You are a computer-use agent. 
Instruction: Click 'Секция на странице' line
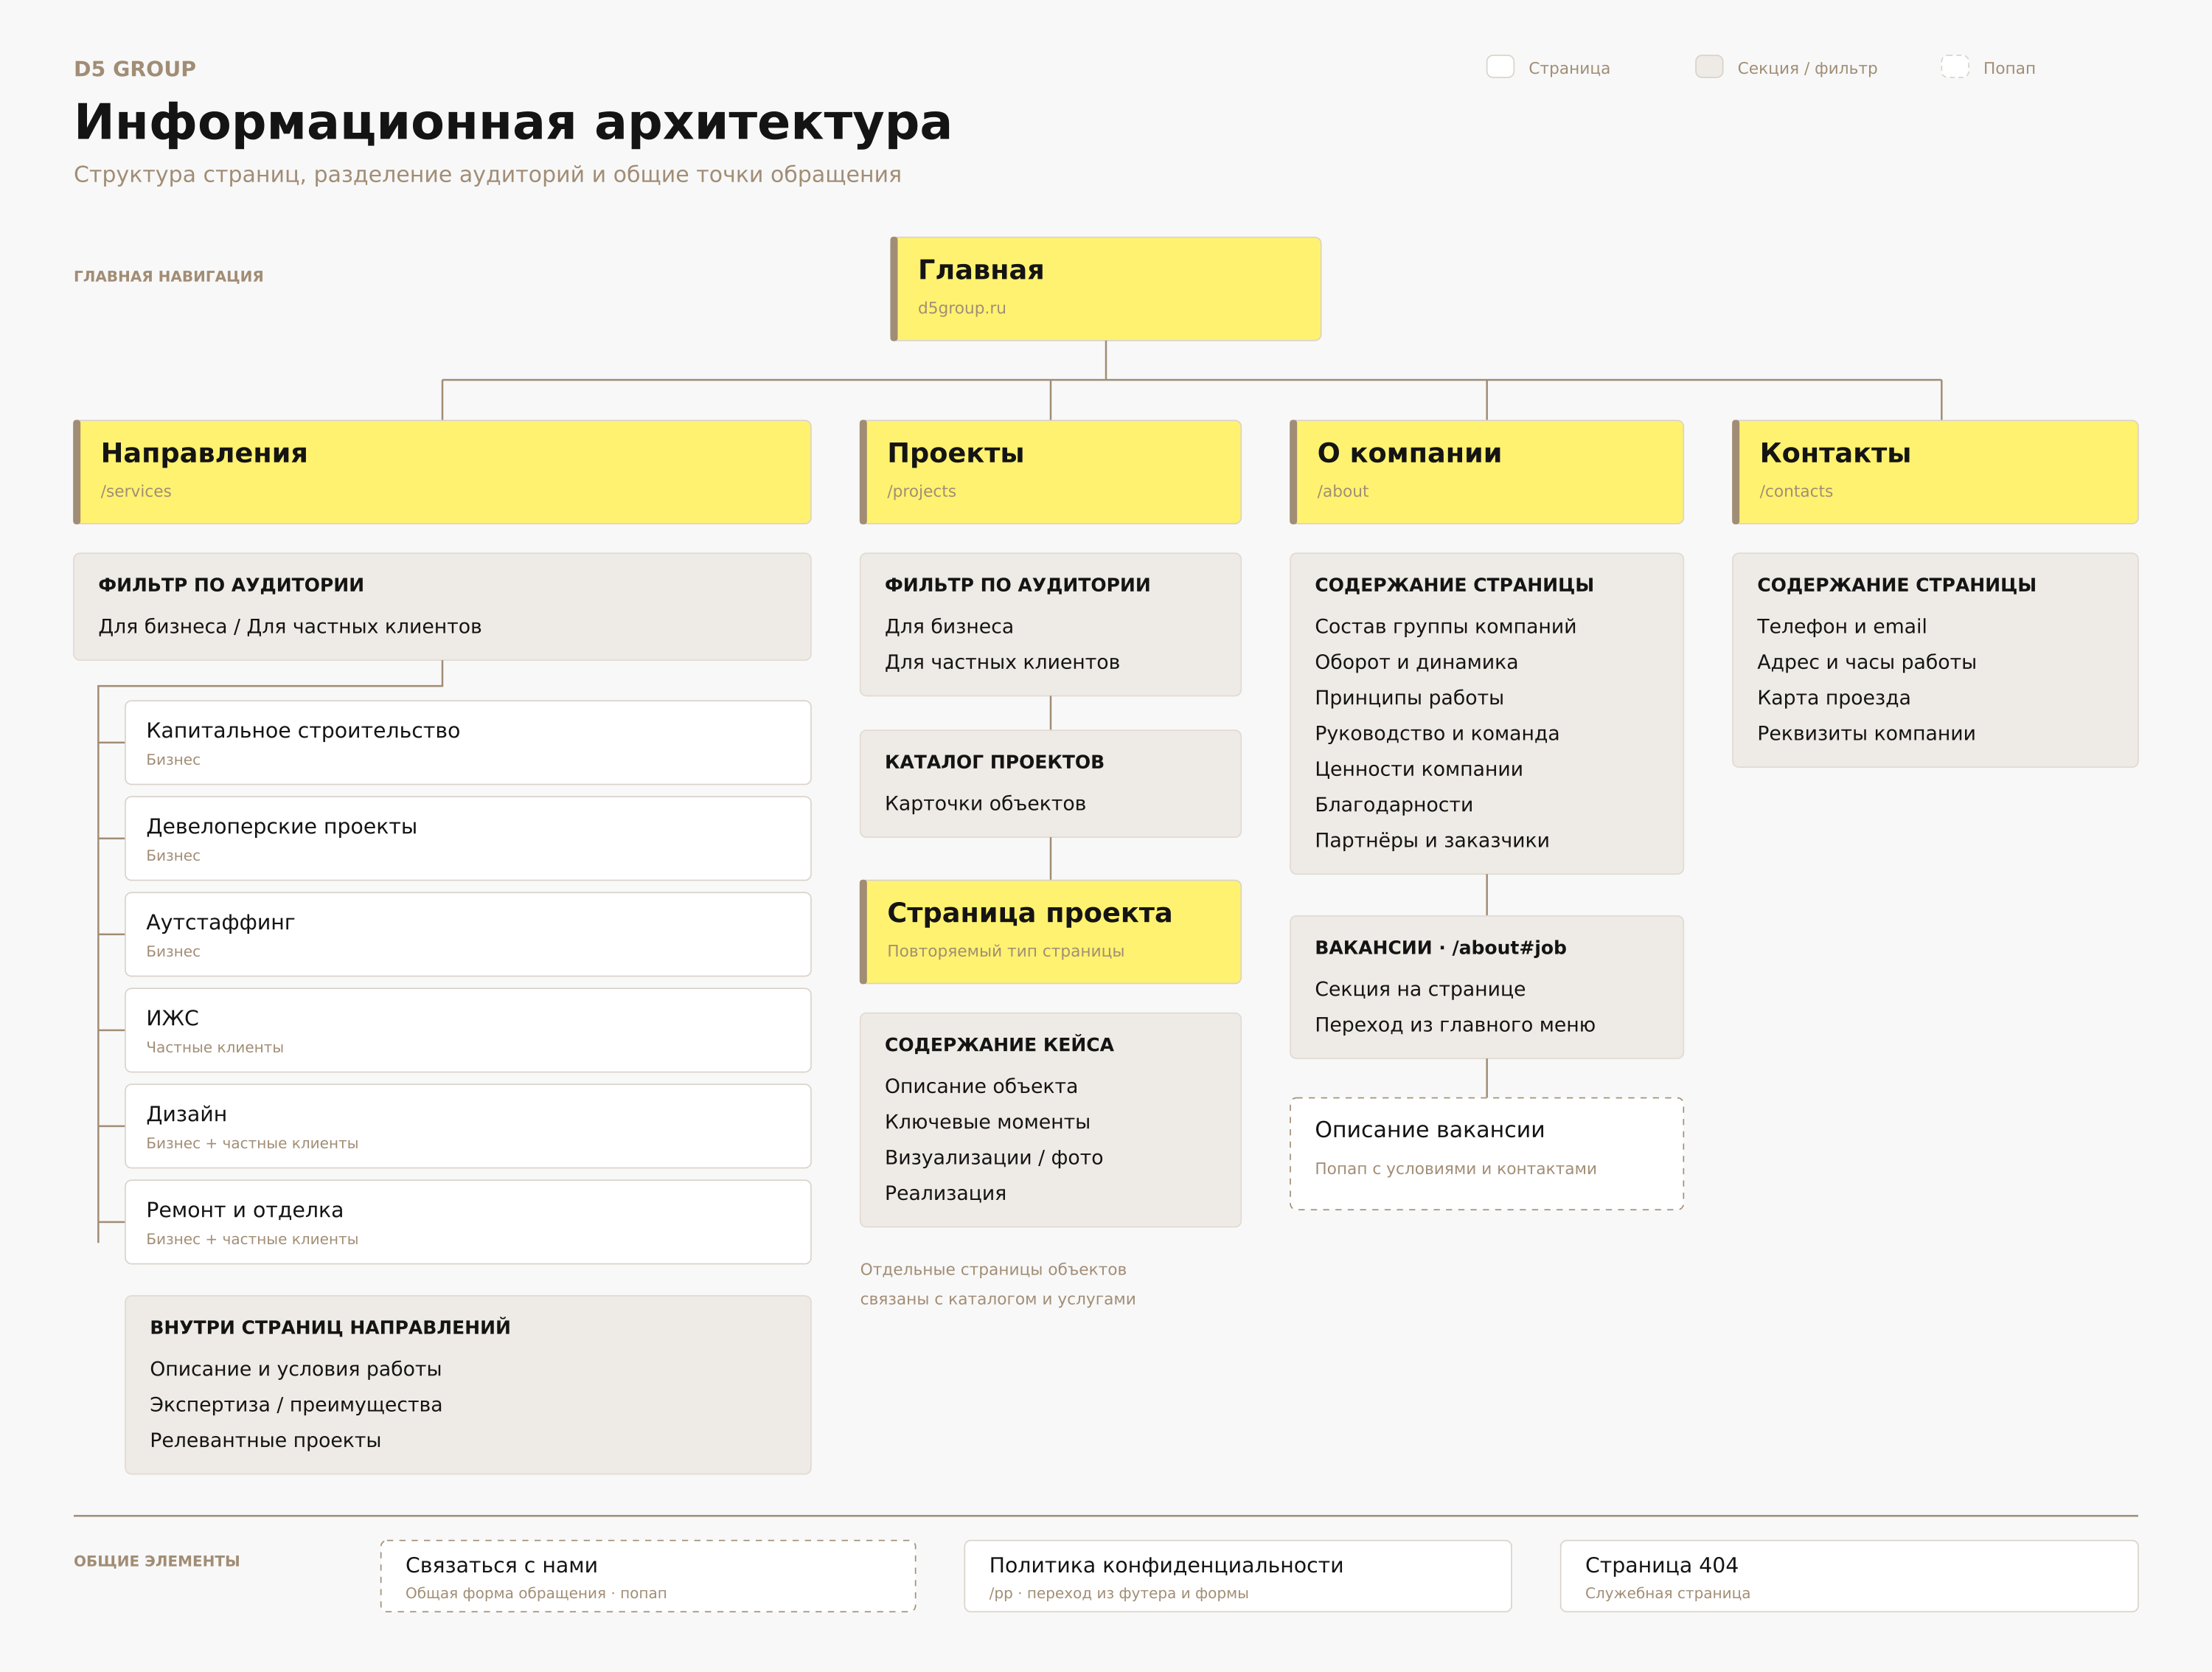[1420, 990]
